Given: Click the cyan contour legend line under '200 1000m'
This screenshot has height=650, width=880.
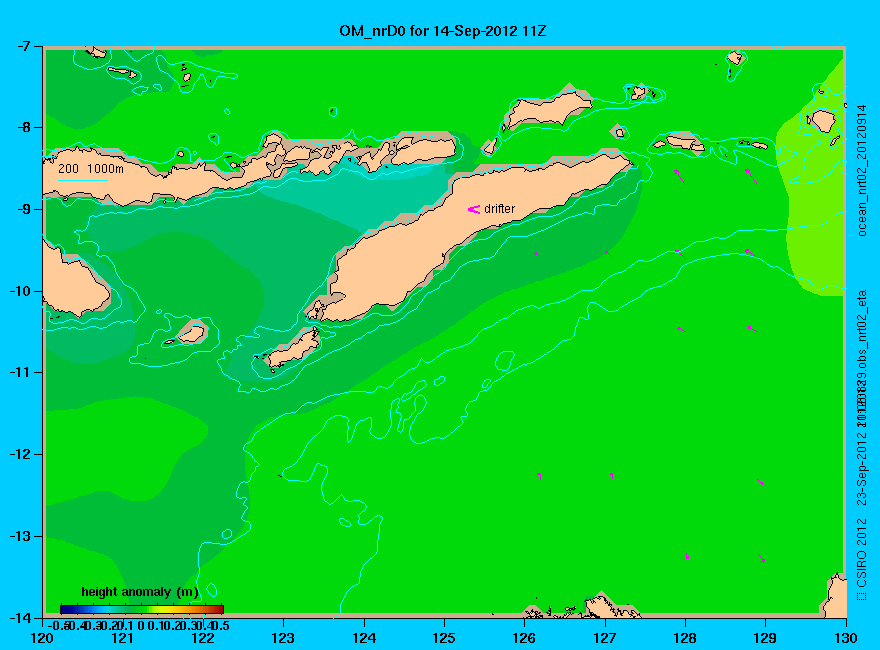Looking at the screenshot, I should click(83, 180).
